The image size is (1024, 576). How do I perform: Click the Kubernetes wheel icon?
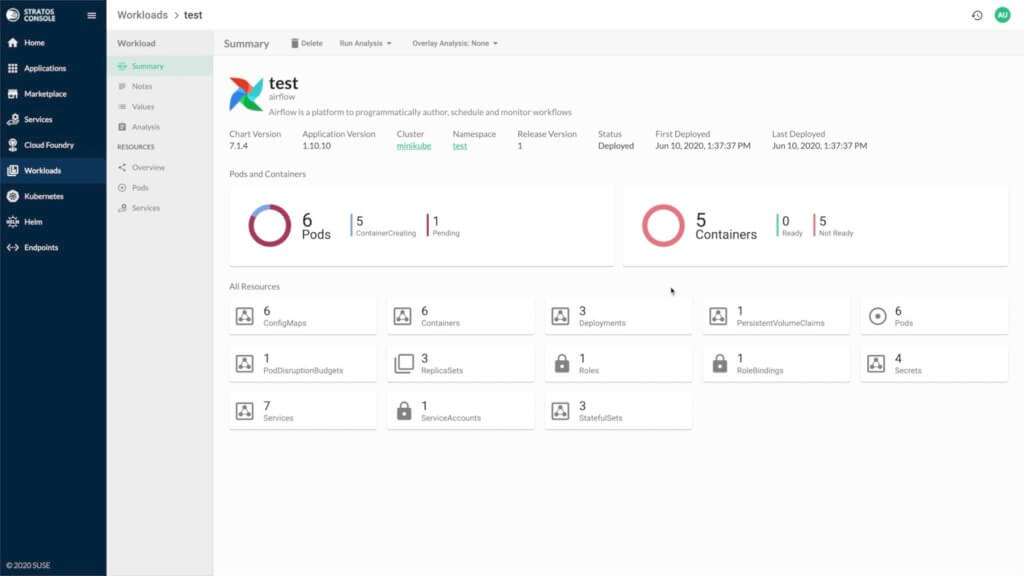tap(12, 196)
